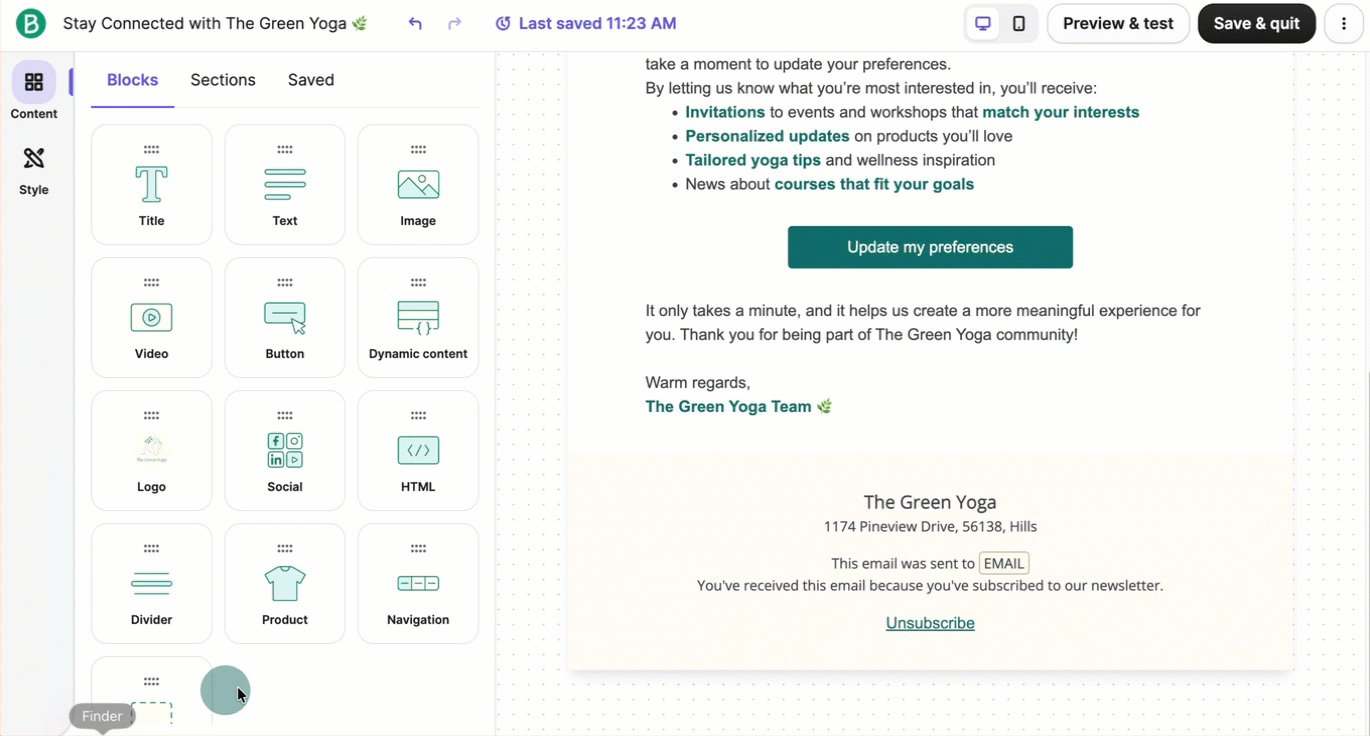Switch to mobile preview mode
Viewport: 1370px width, 736px height.
coord(1019,23)
